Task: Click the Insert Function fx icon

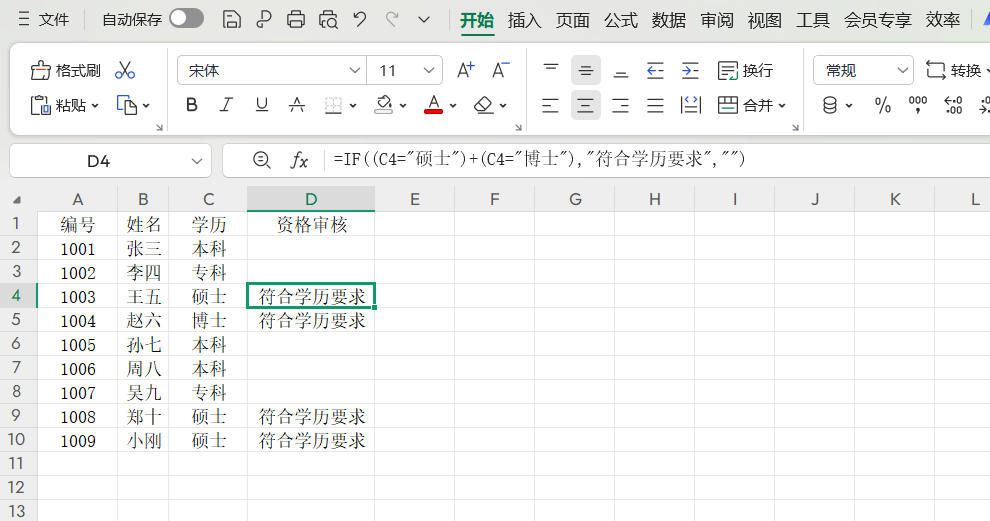Action: (x=299, y=160)
